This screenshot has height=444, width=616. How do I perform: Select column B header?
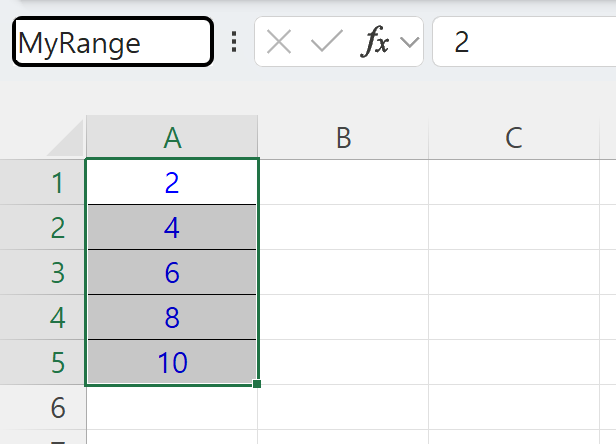click(x=343, y=138)
